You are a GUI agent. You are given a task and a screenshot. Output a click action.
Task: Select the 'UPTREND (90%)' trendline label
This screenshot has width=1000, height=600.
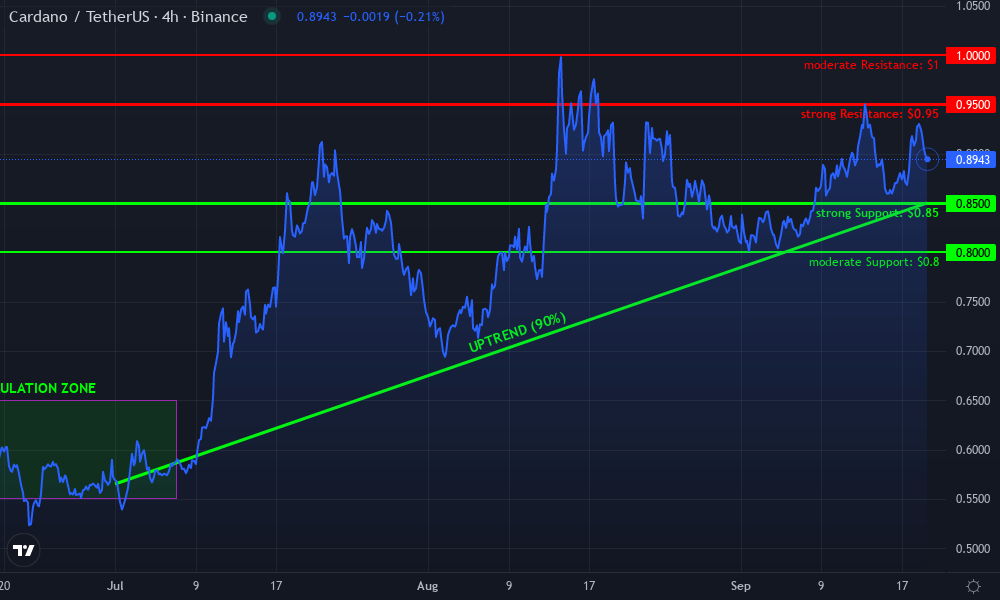click(518, 330)
